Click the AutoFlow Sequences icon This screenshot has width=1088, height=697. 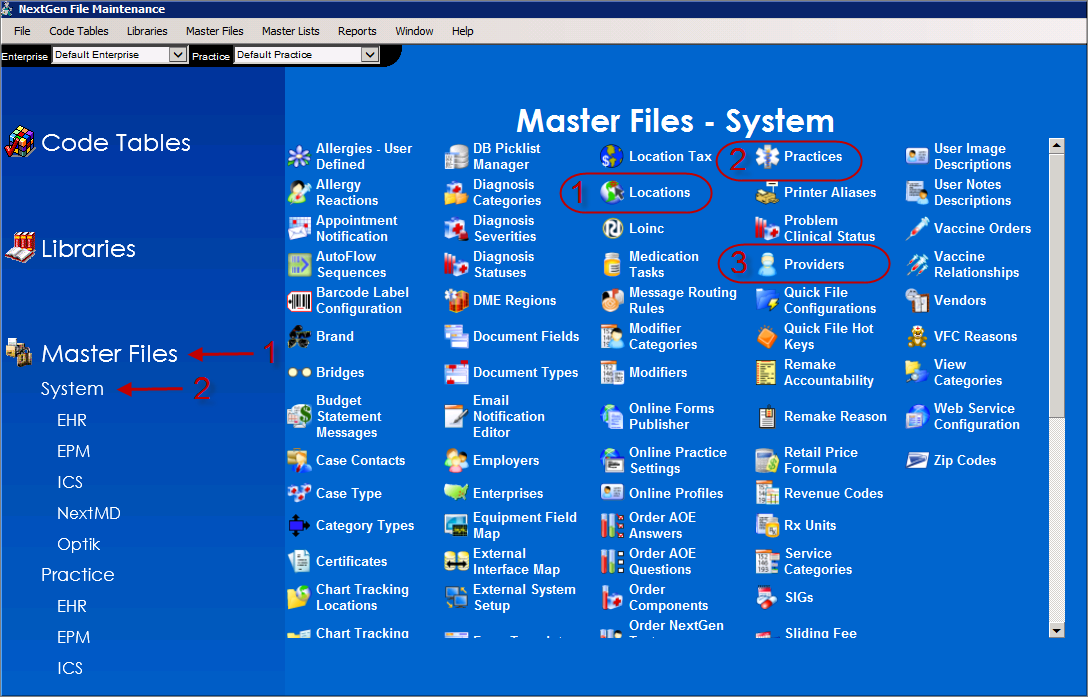(x=300, y=264)
